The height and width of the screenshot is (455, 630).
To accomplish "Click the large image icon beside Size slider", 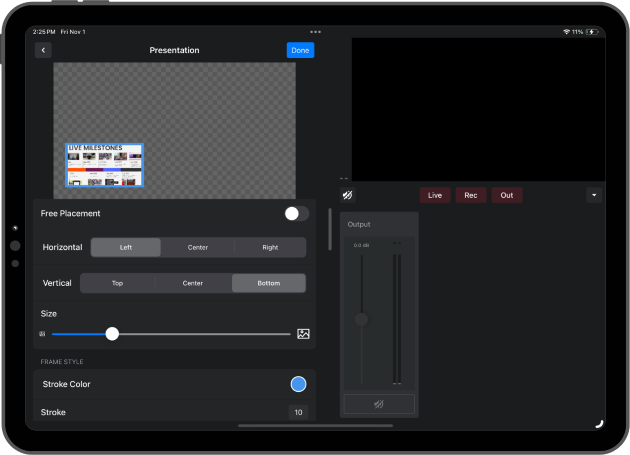I will (303, 334).
